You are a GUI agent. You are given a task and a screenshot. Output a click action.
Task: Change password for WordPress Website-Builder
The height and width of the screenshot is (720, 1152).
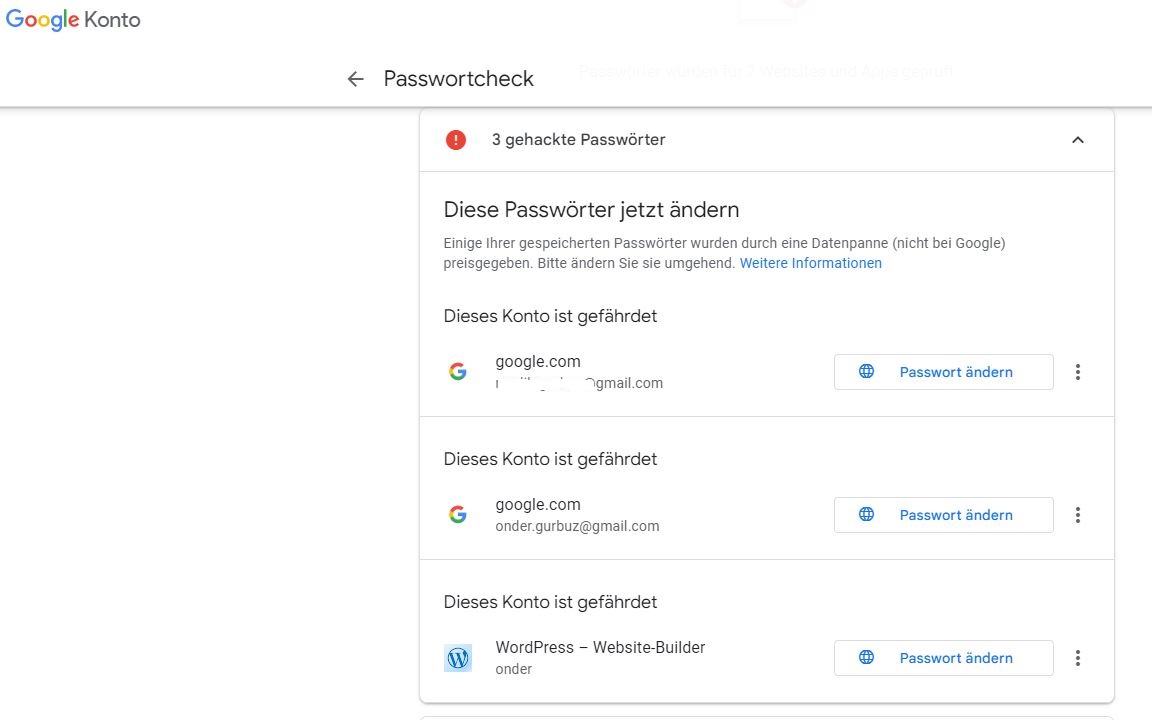point(943,658)
